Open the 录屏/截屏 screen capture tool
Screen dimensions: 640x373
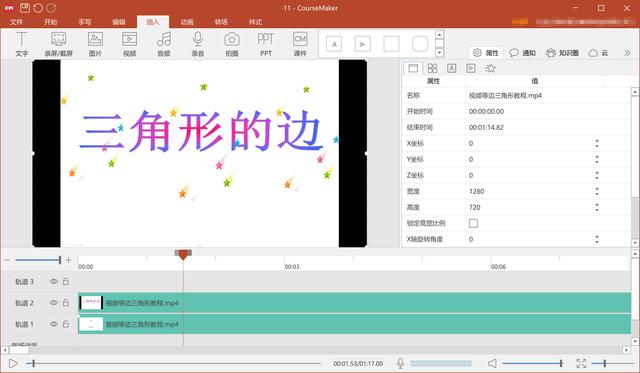tap(58, 44)
